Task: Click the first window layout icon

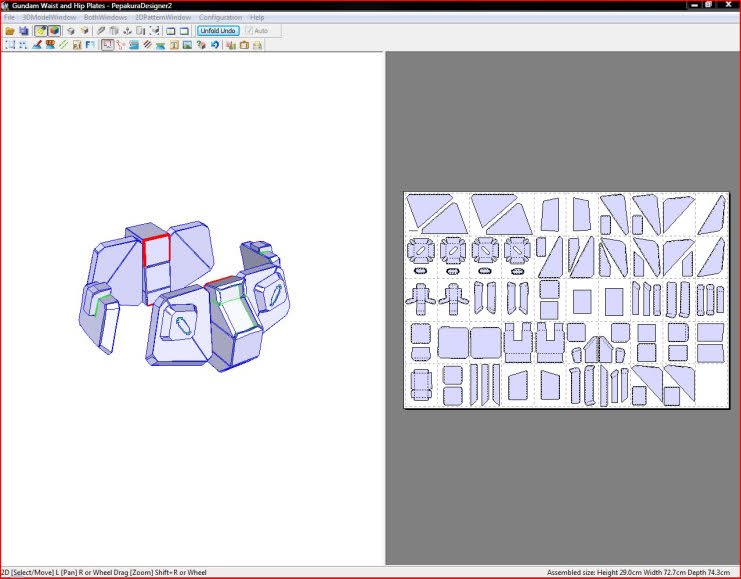Action: pyautogui.click(x=171, y=31)
